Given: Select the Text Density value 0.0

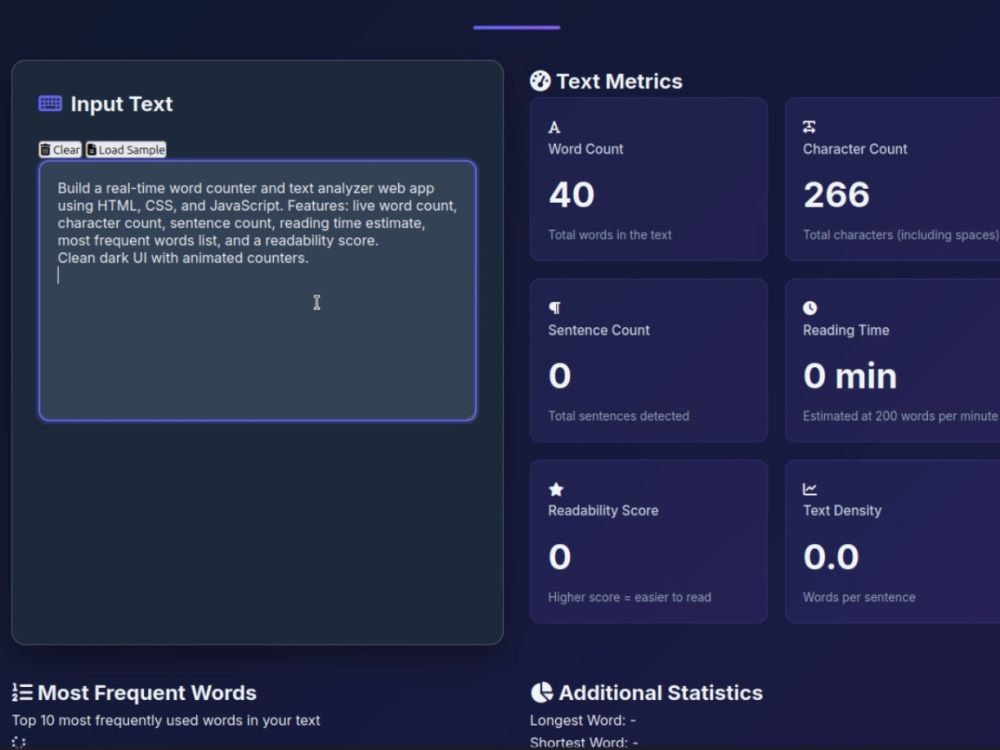Looking at the screenshot, I should [831, 557].
